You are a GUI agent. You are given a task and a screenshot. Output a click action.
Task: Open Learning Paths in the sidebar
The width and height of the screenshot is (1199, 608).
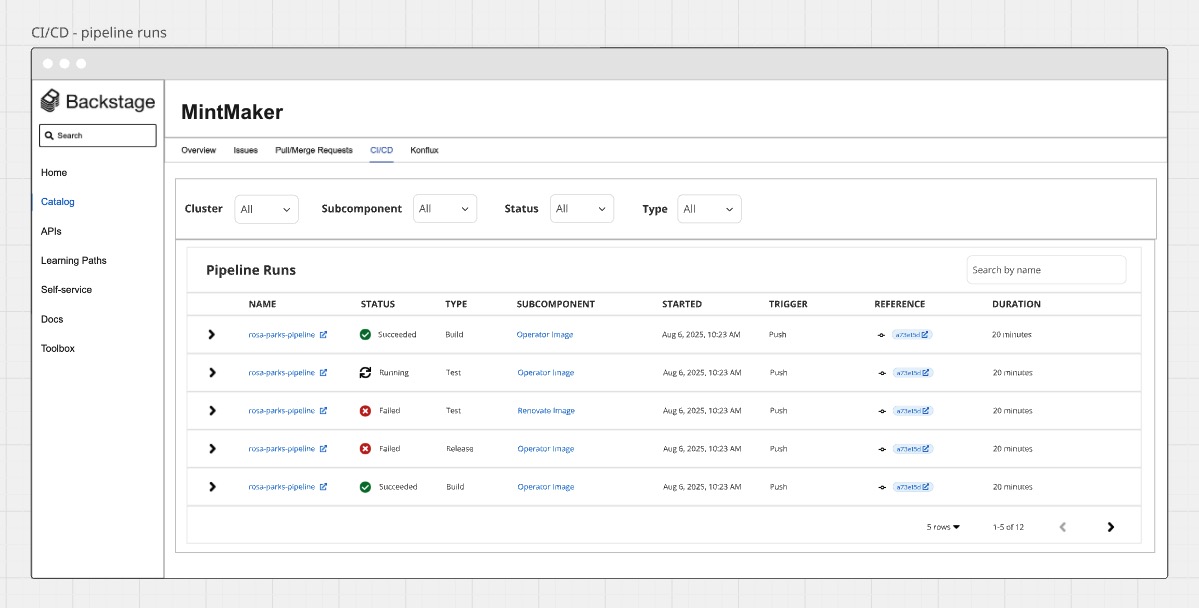point(73,260)
